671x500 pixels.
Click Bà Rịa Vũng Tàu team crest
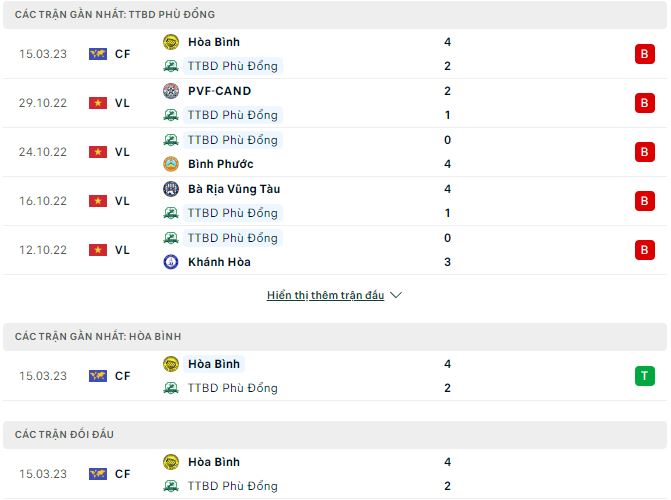point(170,189)
